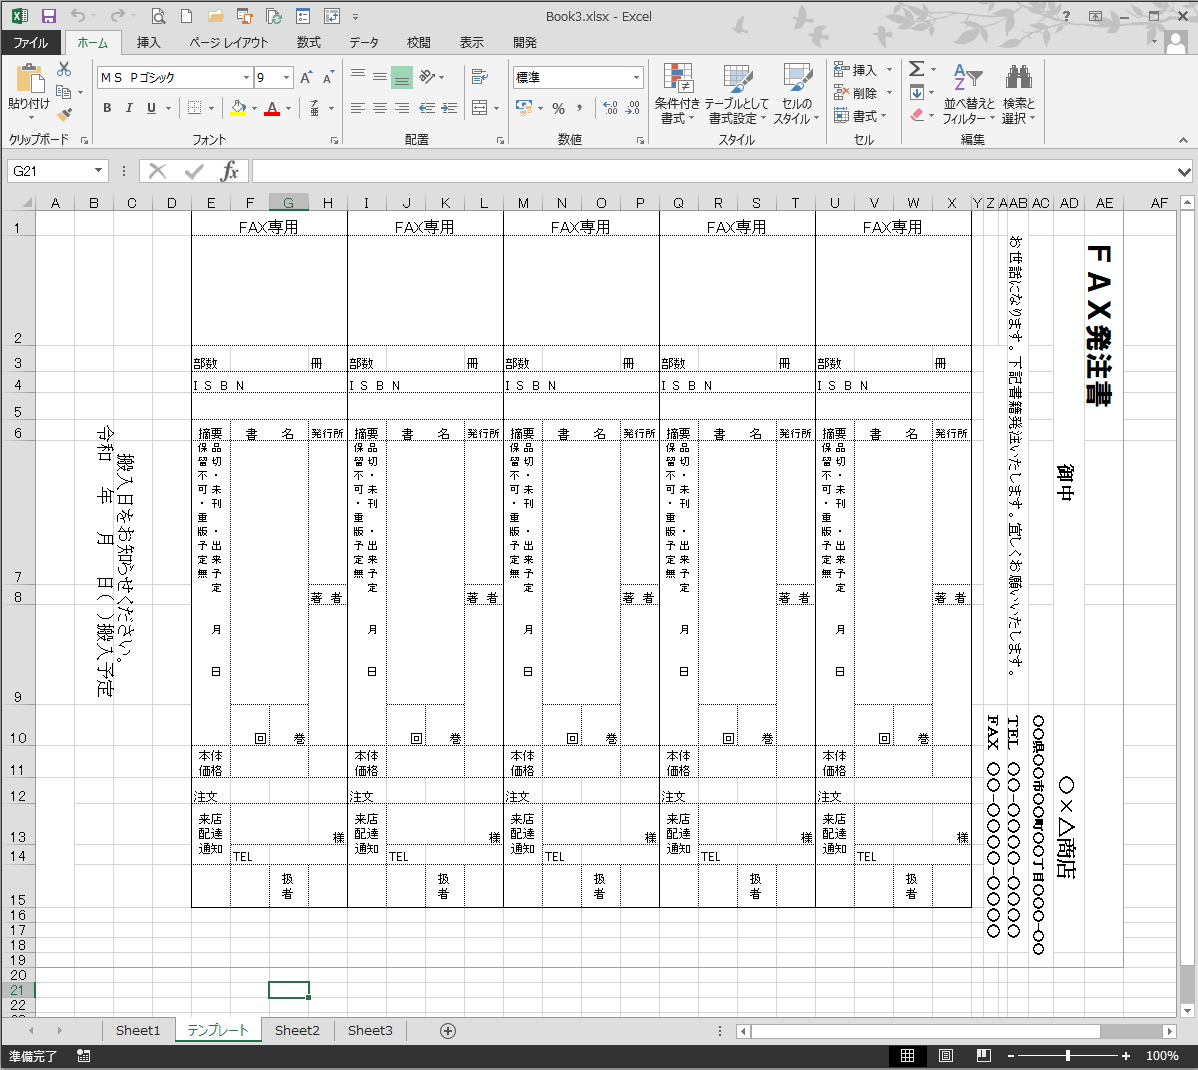Select the Sheet2 worksheet tab
The height and width of the screenshot is (1070, 1198).
click(x=297, y=1031)
